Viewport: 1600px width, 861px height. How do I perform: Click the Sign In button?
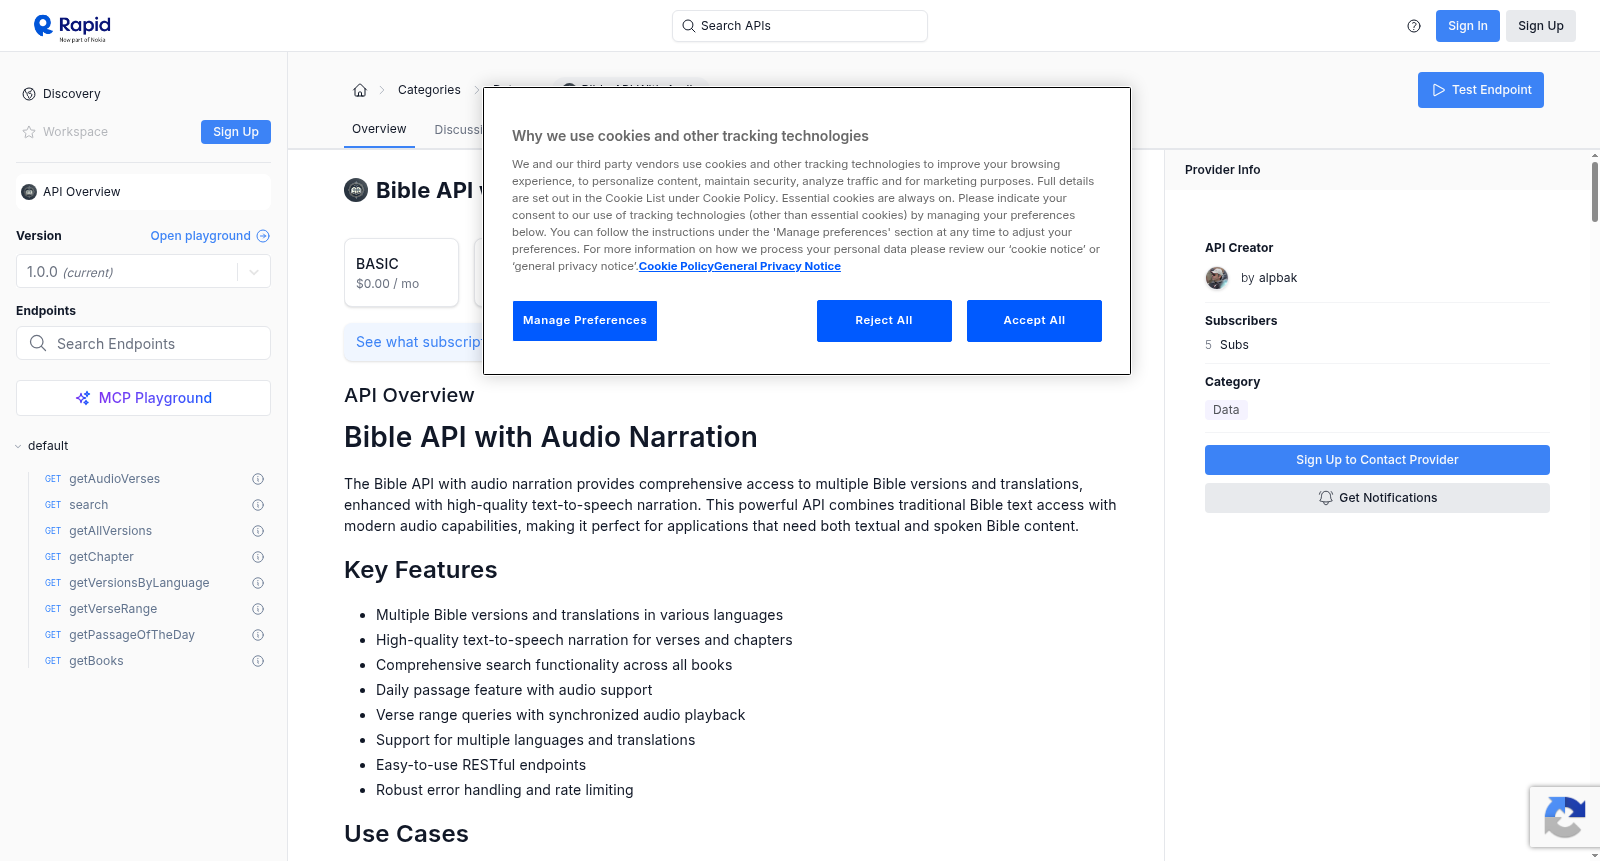click(1468, 26)
